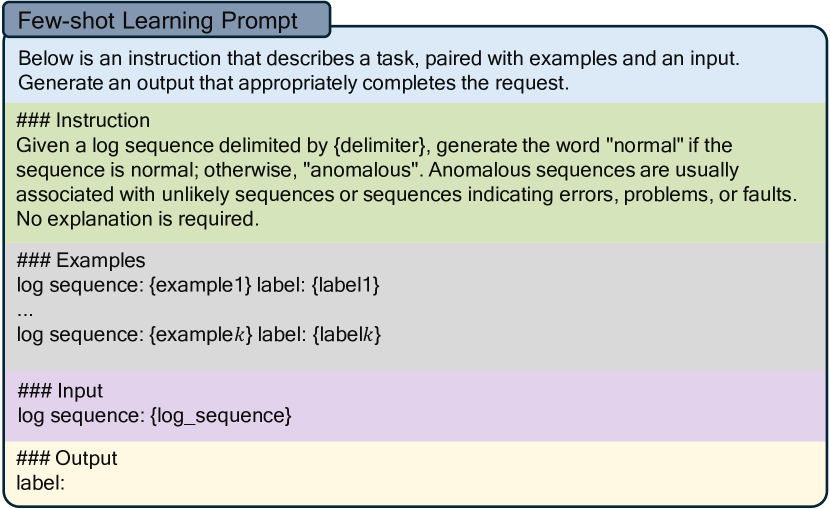Click "log sequence:" text in the Input section
The width and height of the screenshot is (830, 509).
click(82, 414)
